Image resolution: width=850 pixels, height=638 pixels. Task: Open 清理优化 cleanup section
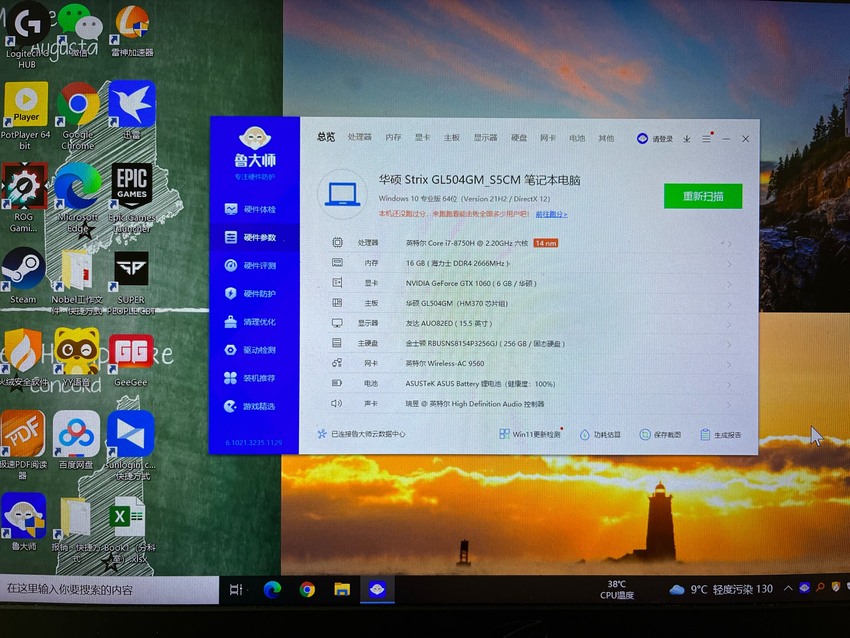click(250, 322)
